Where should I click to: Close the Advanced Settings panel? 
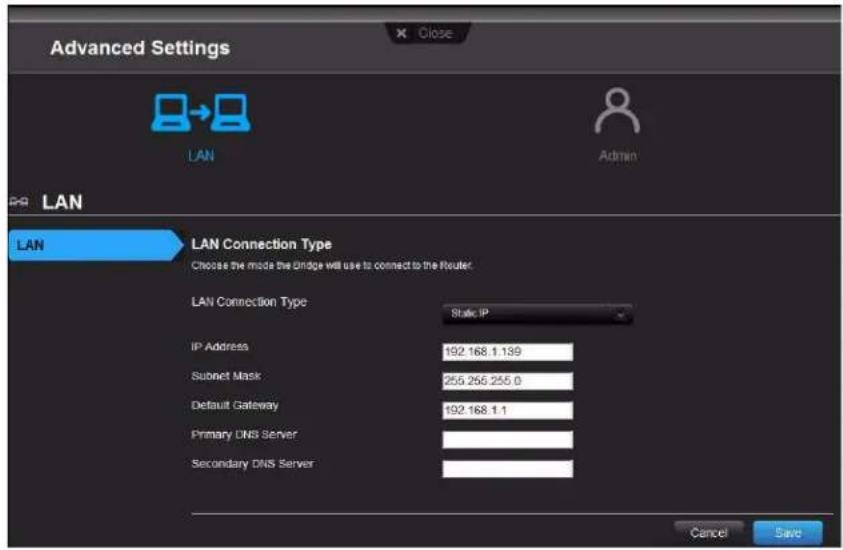(427, 33)
